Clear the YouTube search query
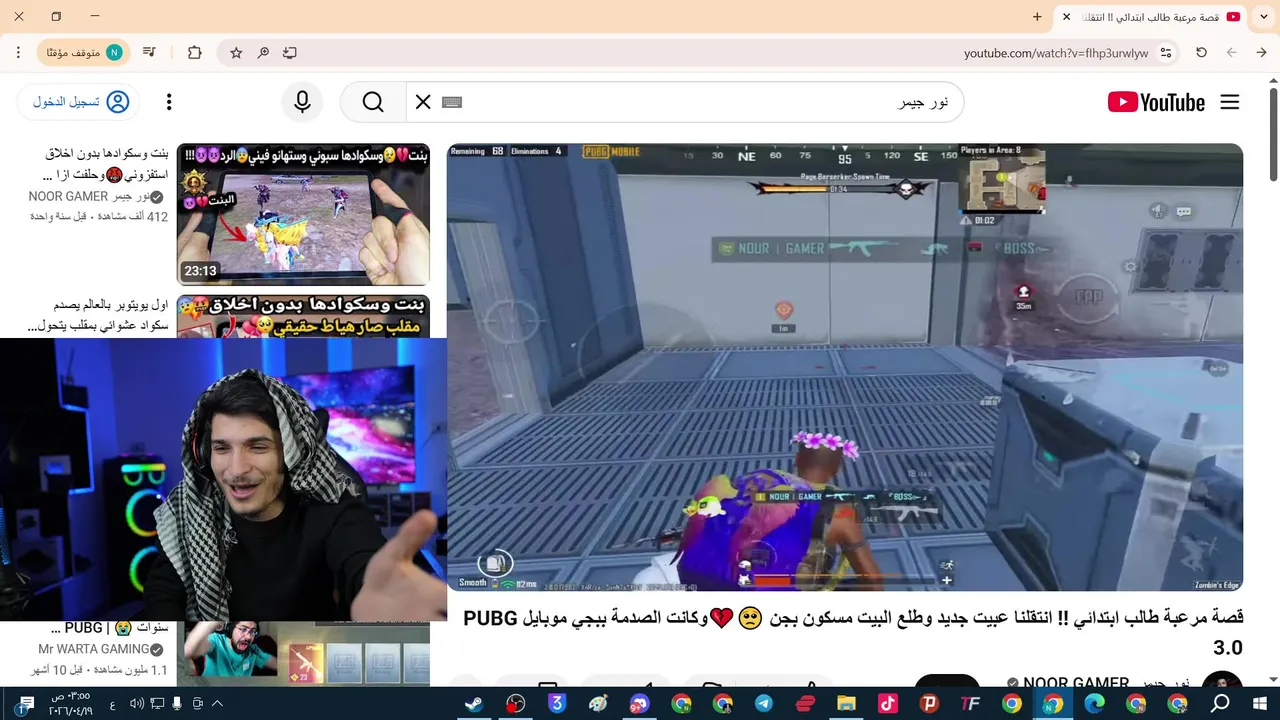This screenshot has width=1280, height=720. [x=423, y=102]
